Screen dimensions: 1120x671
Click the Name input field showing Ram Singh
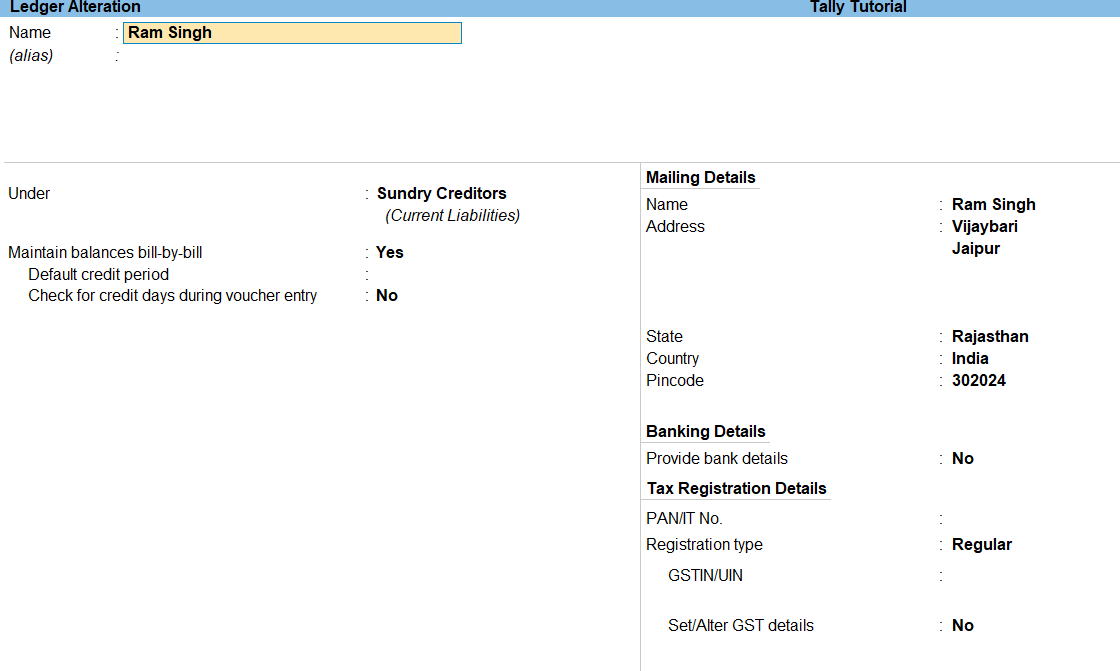pyautogui.click(x=290, y=32)
